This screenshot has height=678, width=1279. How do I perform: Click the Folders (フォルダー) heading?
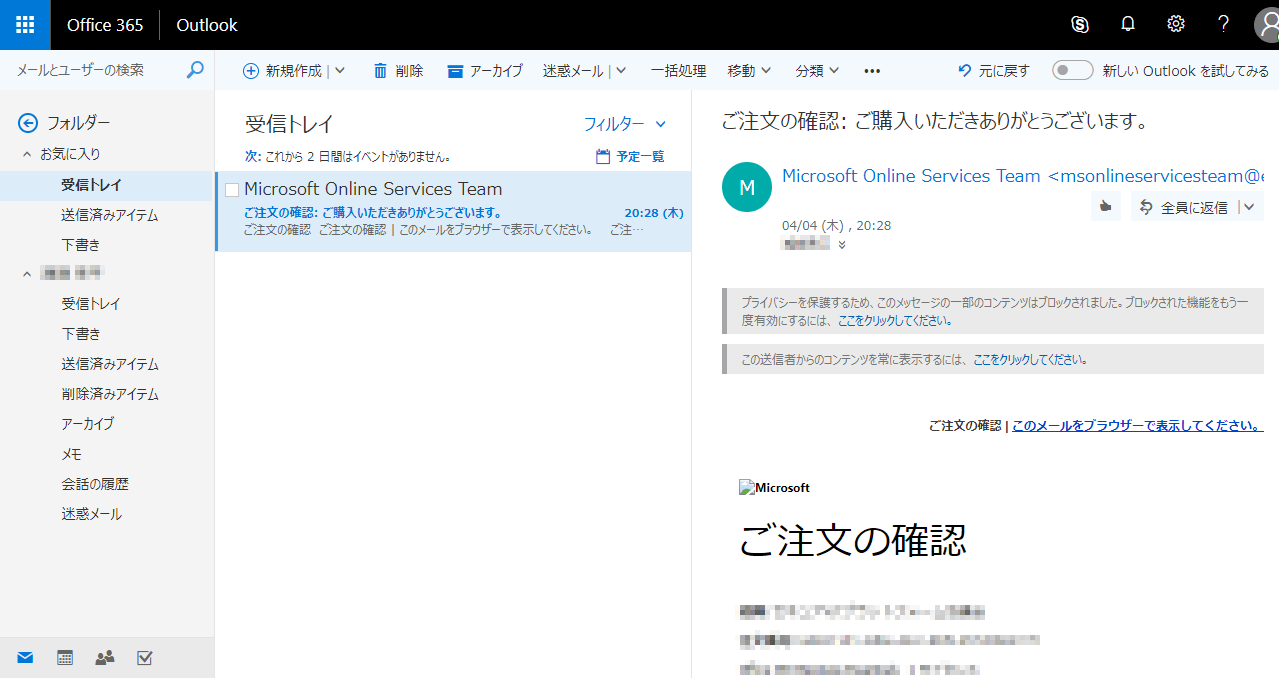pos(79,123)
